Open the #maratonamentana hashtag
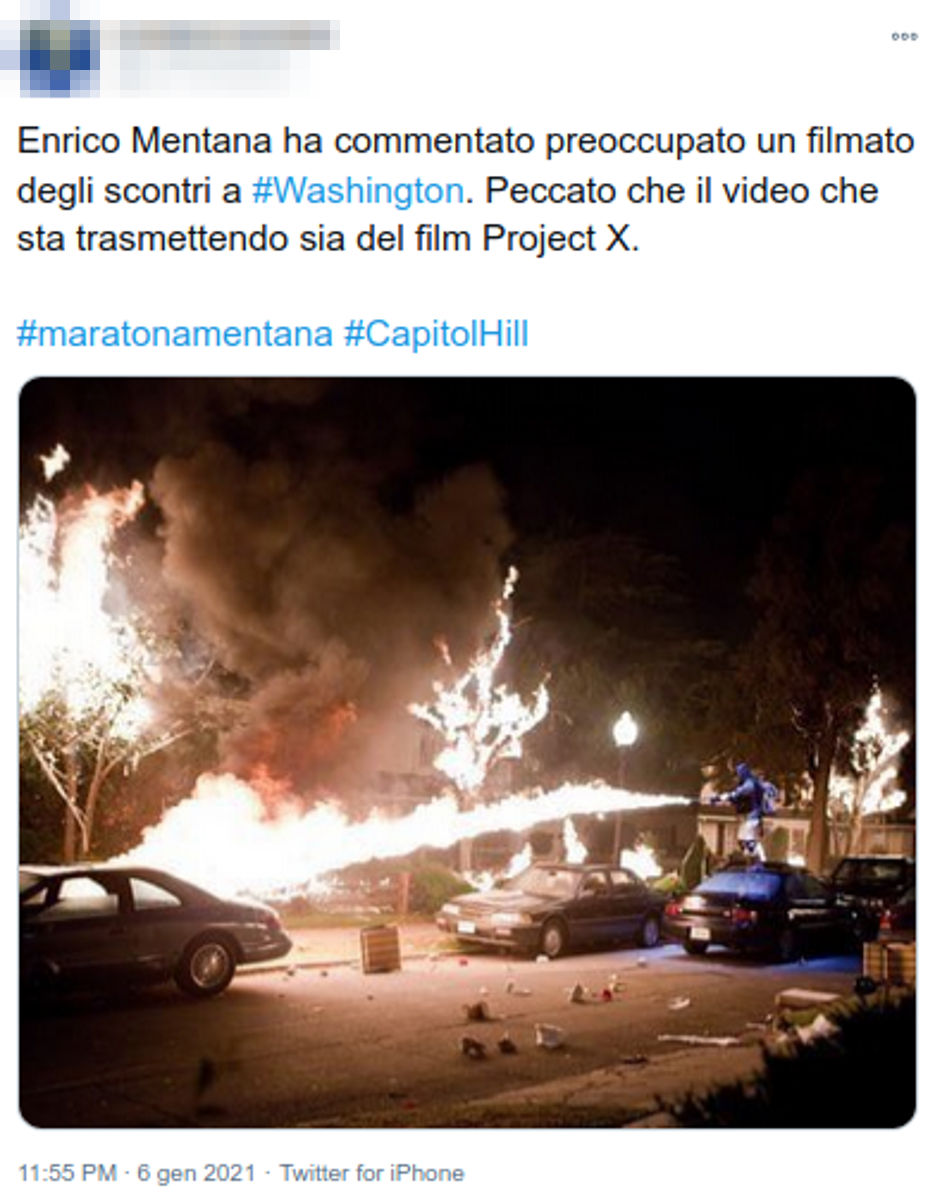Viewport: 935px width, 1200px height. click(x=174, y=334)
